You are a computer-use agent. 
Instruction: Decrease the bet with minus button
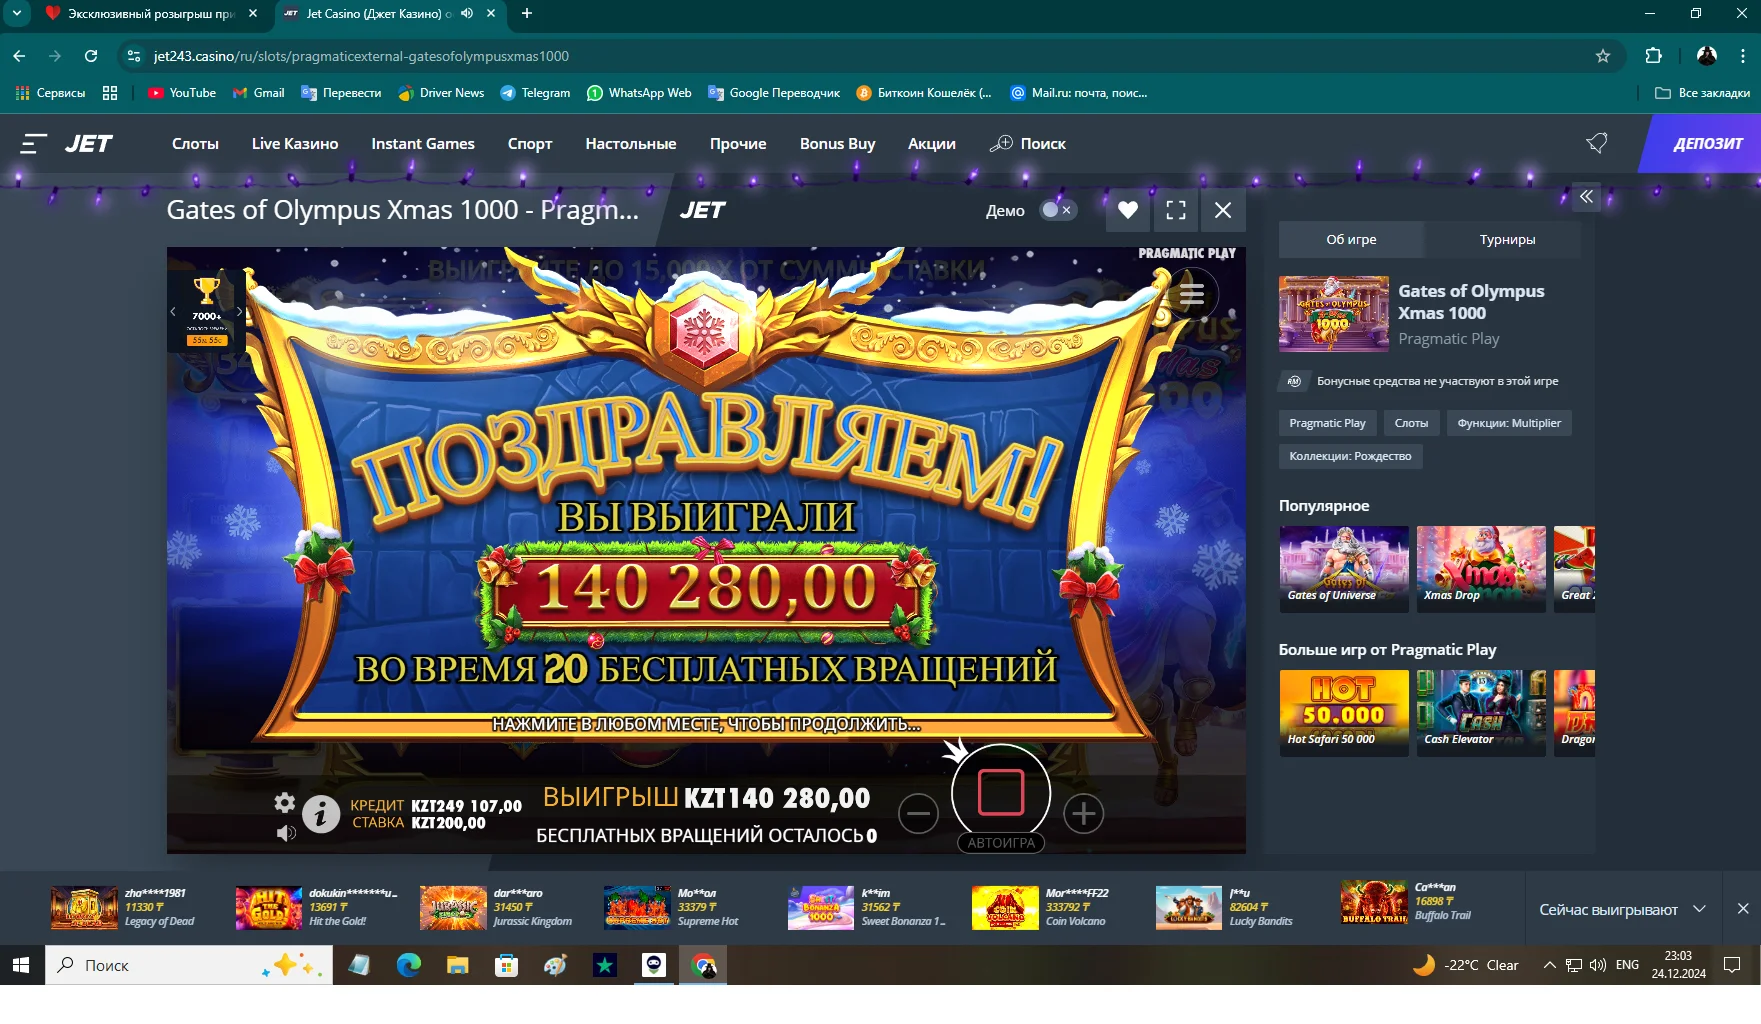tap(918, 813)
